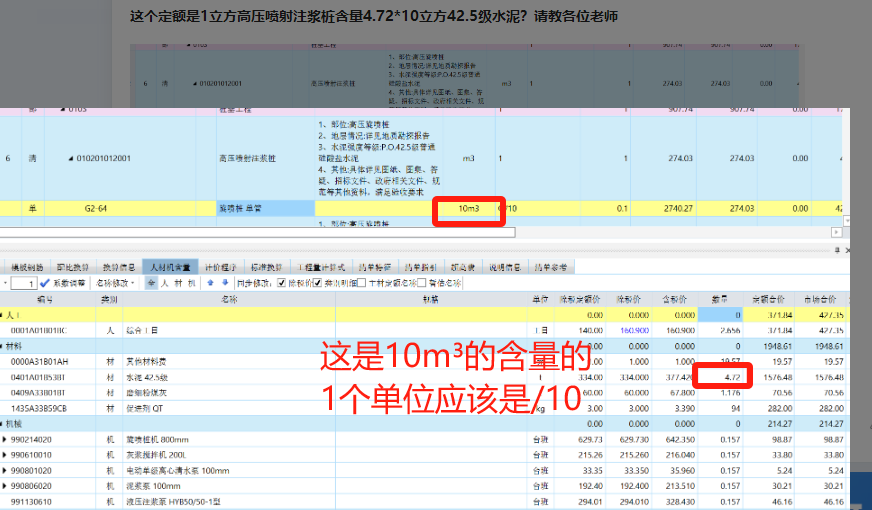Select quota code cell G2-64

pyautogui.click(x=96, y=209)
